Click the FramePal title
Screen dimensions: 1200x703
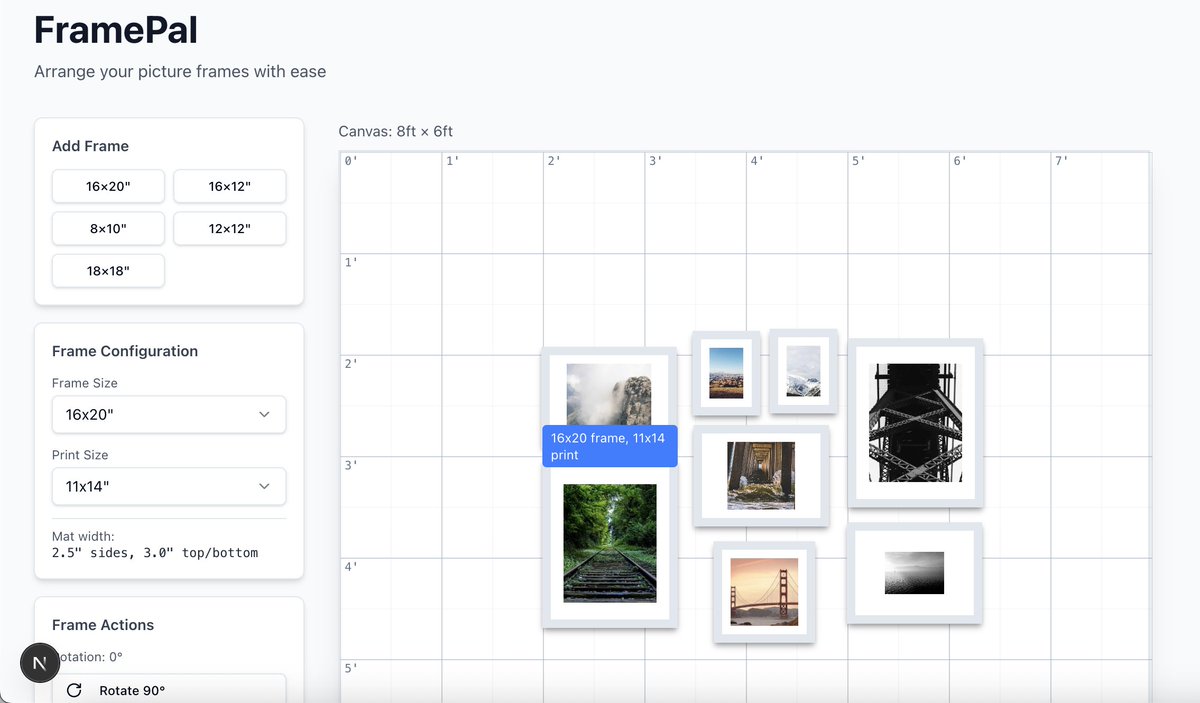(116, 30)
